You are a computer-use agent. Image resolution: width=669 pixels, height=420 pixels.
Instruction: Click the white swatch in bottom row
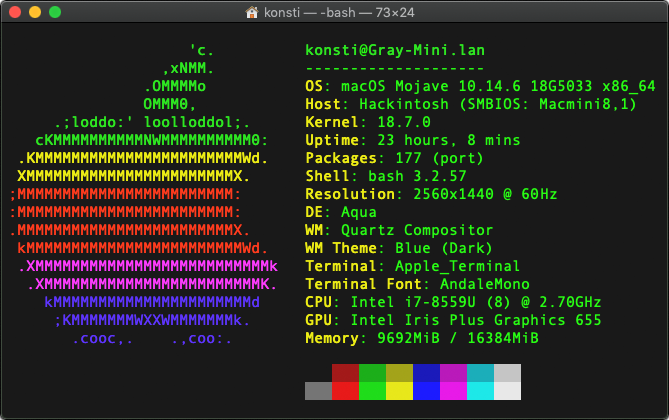click(507, 391)
